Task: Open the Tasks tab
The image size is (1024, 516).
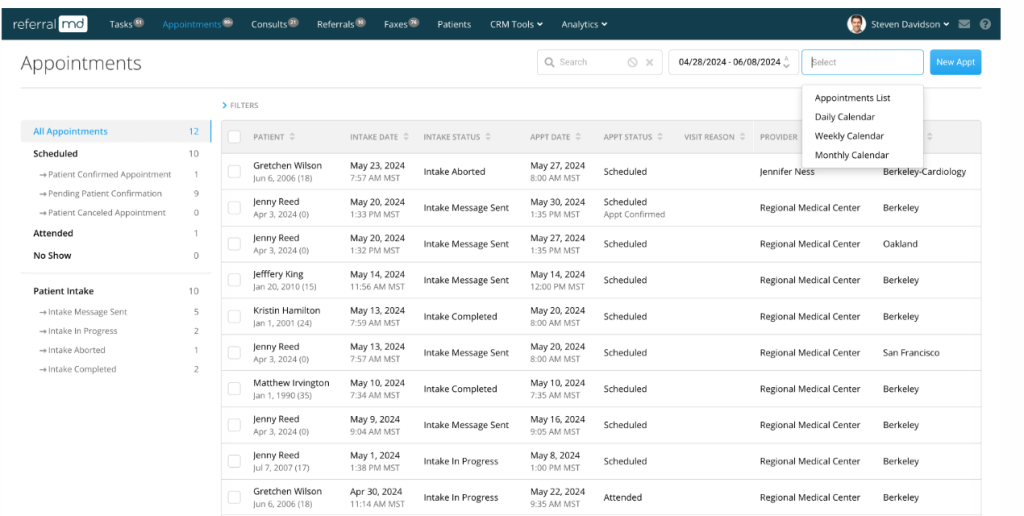Action: pos(126,24)
